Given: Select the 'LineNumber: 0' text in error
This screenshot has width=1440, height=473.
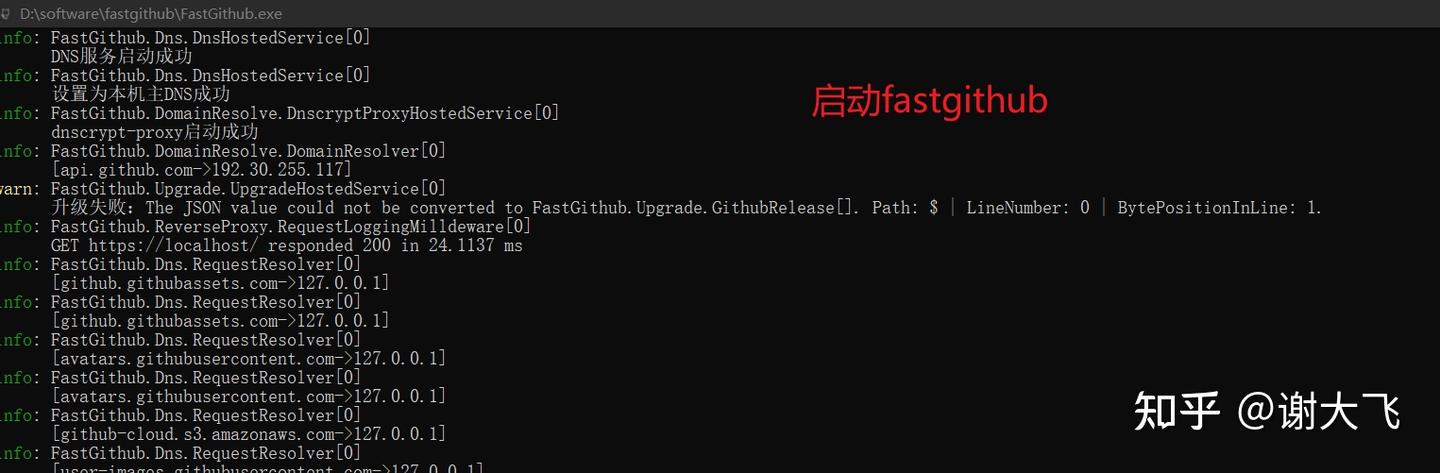Looking at the screenshot, I should click(1028, 208).
